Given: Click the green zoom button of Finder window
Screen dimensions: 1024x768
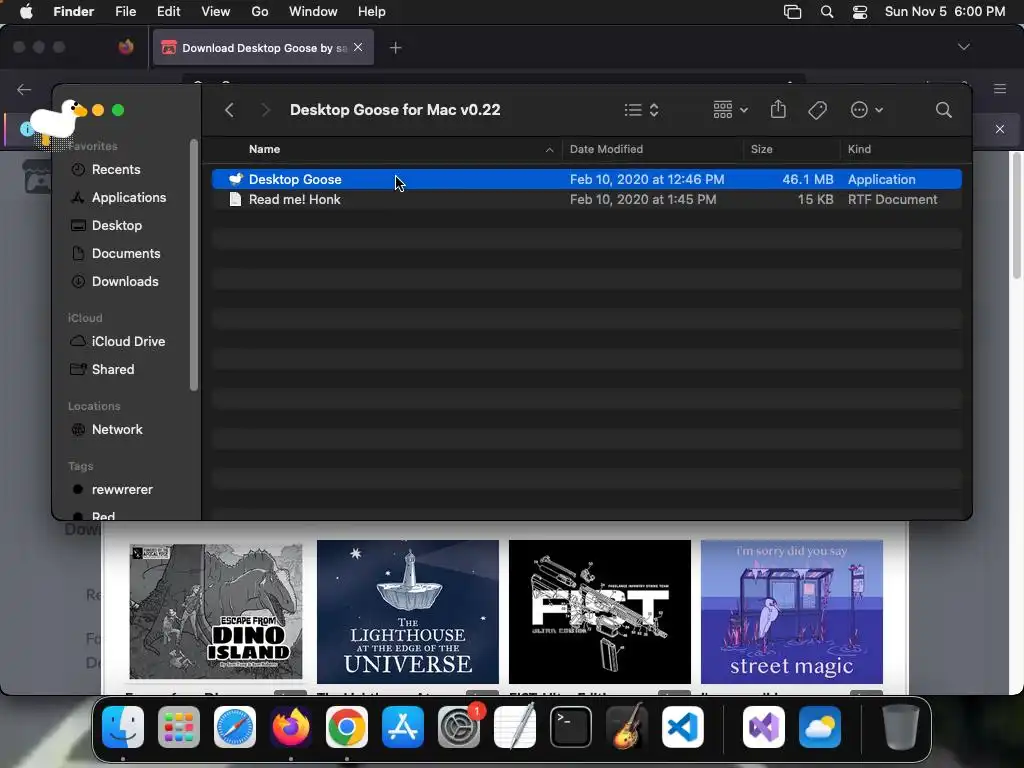Looking at the screenshot, I should [x=118, y=110].
